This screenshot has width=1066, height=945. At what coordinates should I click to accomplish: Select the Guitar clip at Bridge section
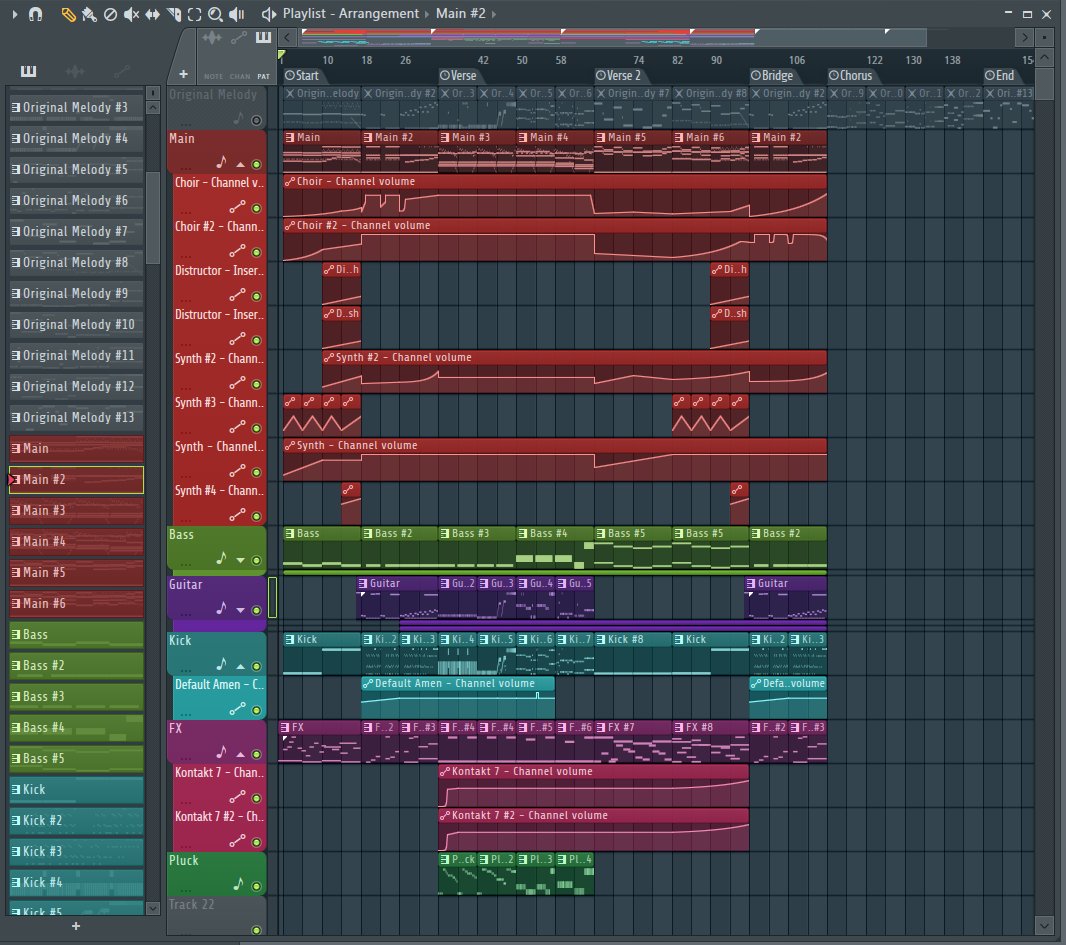pos(786,598)
